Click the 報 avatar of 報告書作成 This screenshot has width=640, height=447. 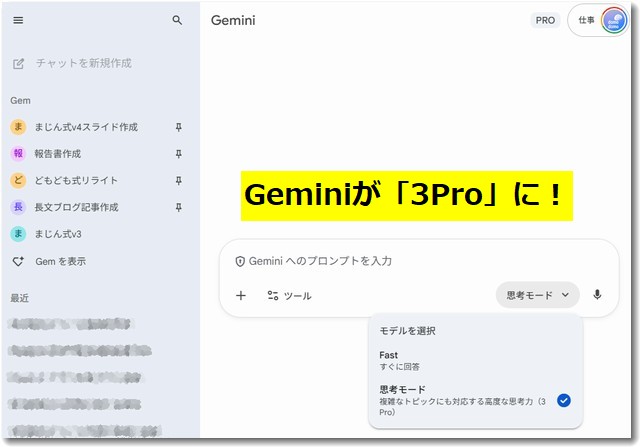[x=18, y=153]
